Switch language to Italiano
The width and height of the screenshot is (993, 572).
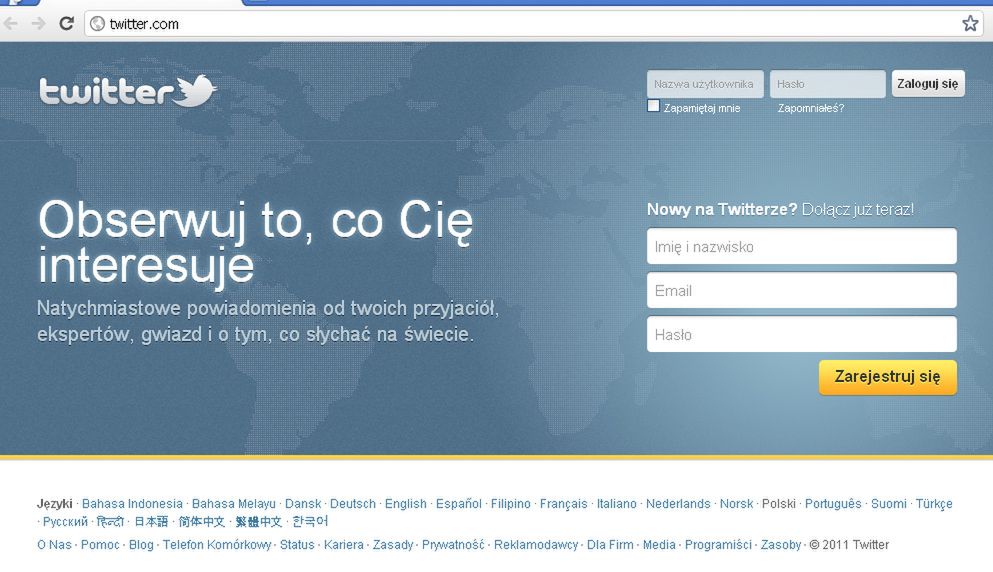point(616,504)
